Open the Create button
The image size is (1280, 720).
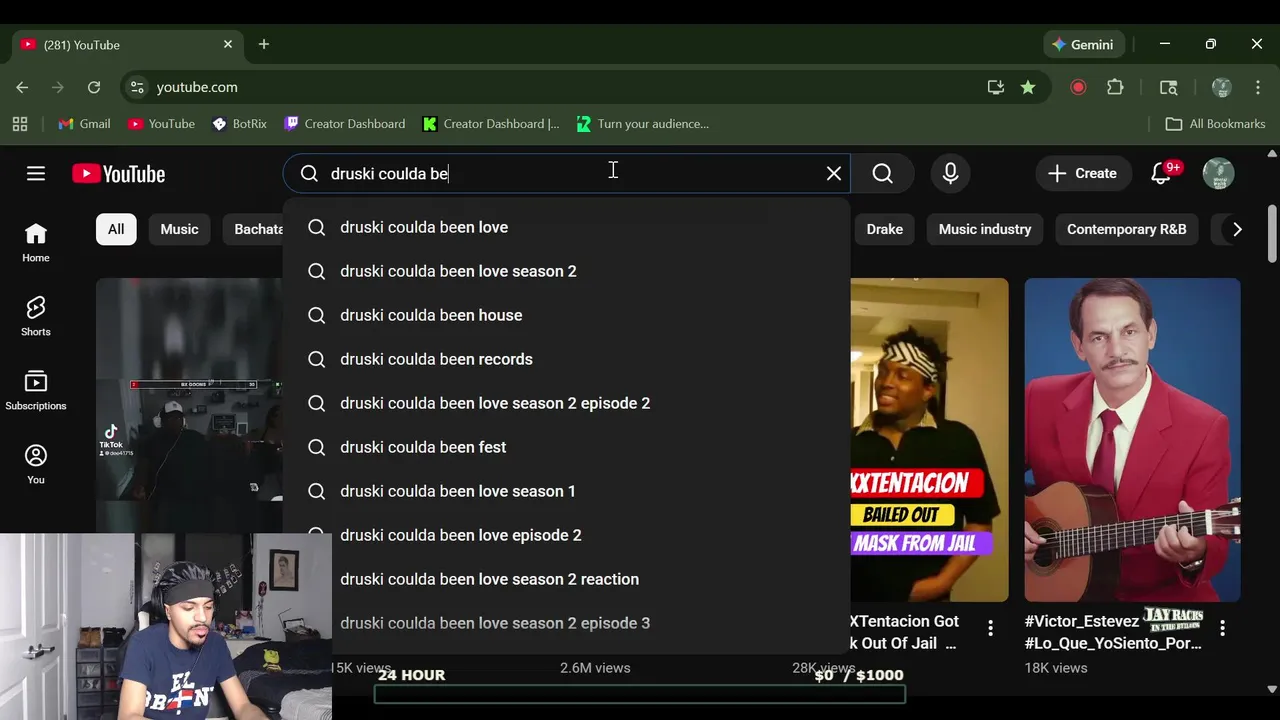[x=1082, y=173]
